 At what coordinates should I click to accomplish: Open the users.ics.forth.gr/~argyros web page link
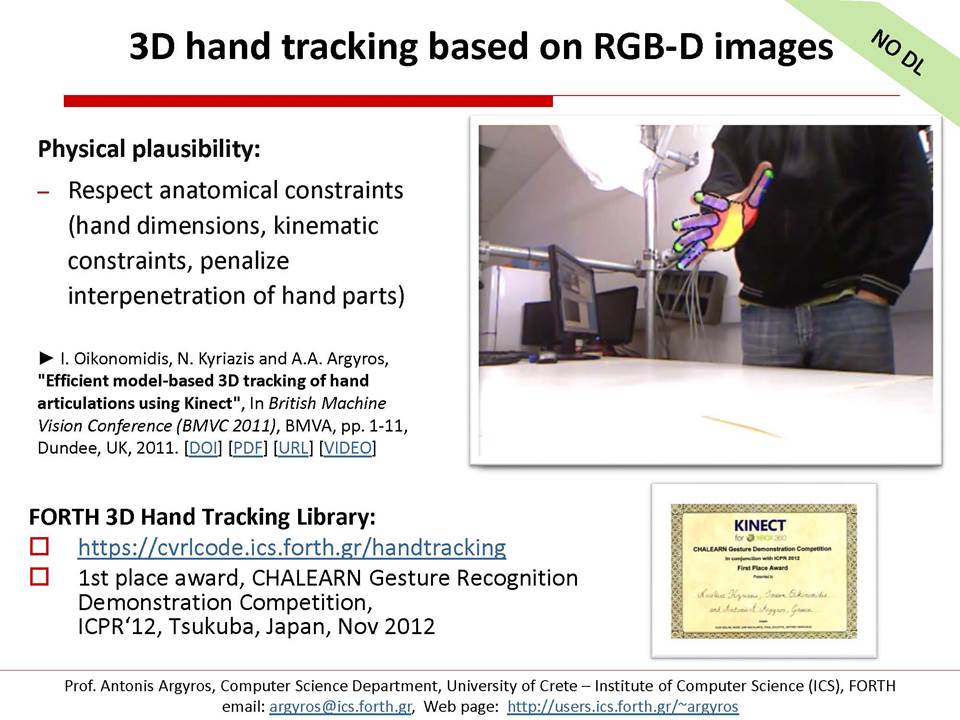[x=623, y=707]
